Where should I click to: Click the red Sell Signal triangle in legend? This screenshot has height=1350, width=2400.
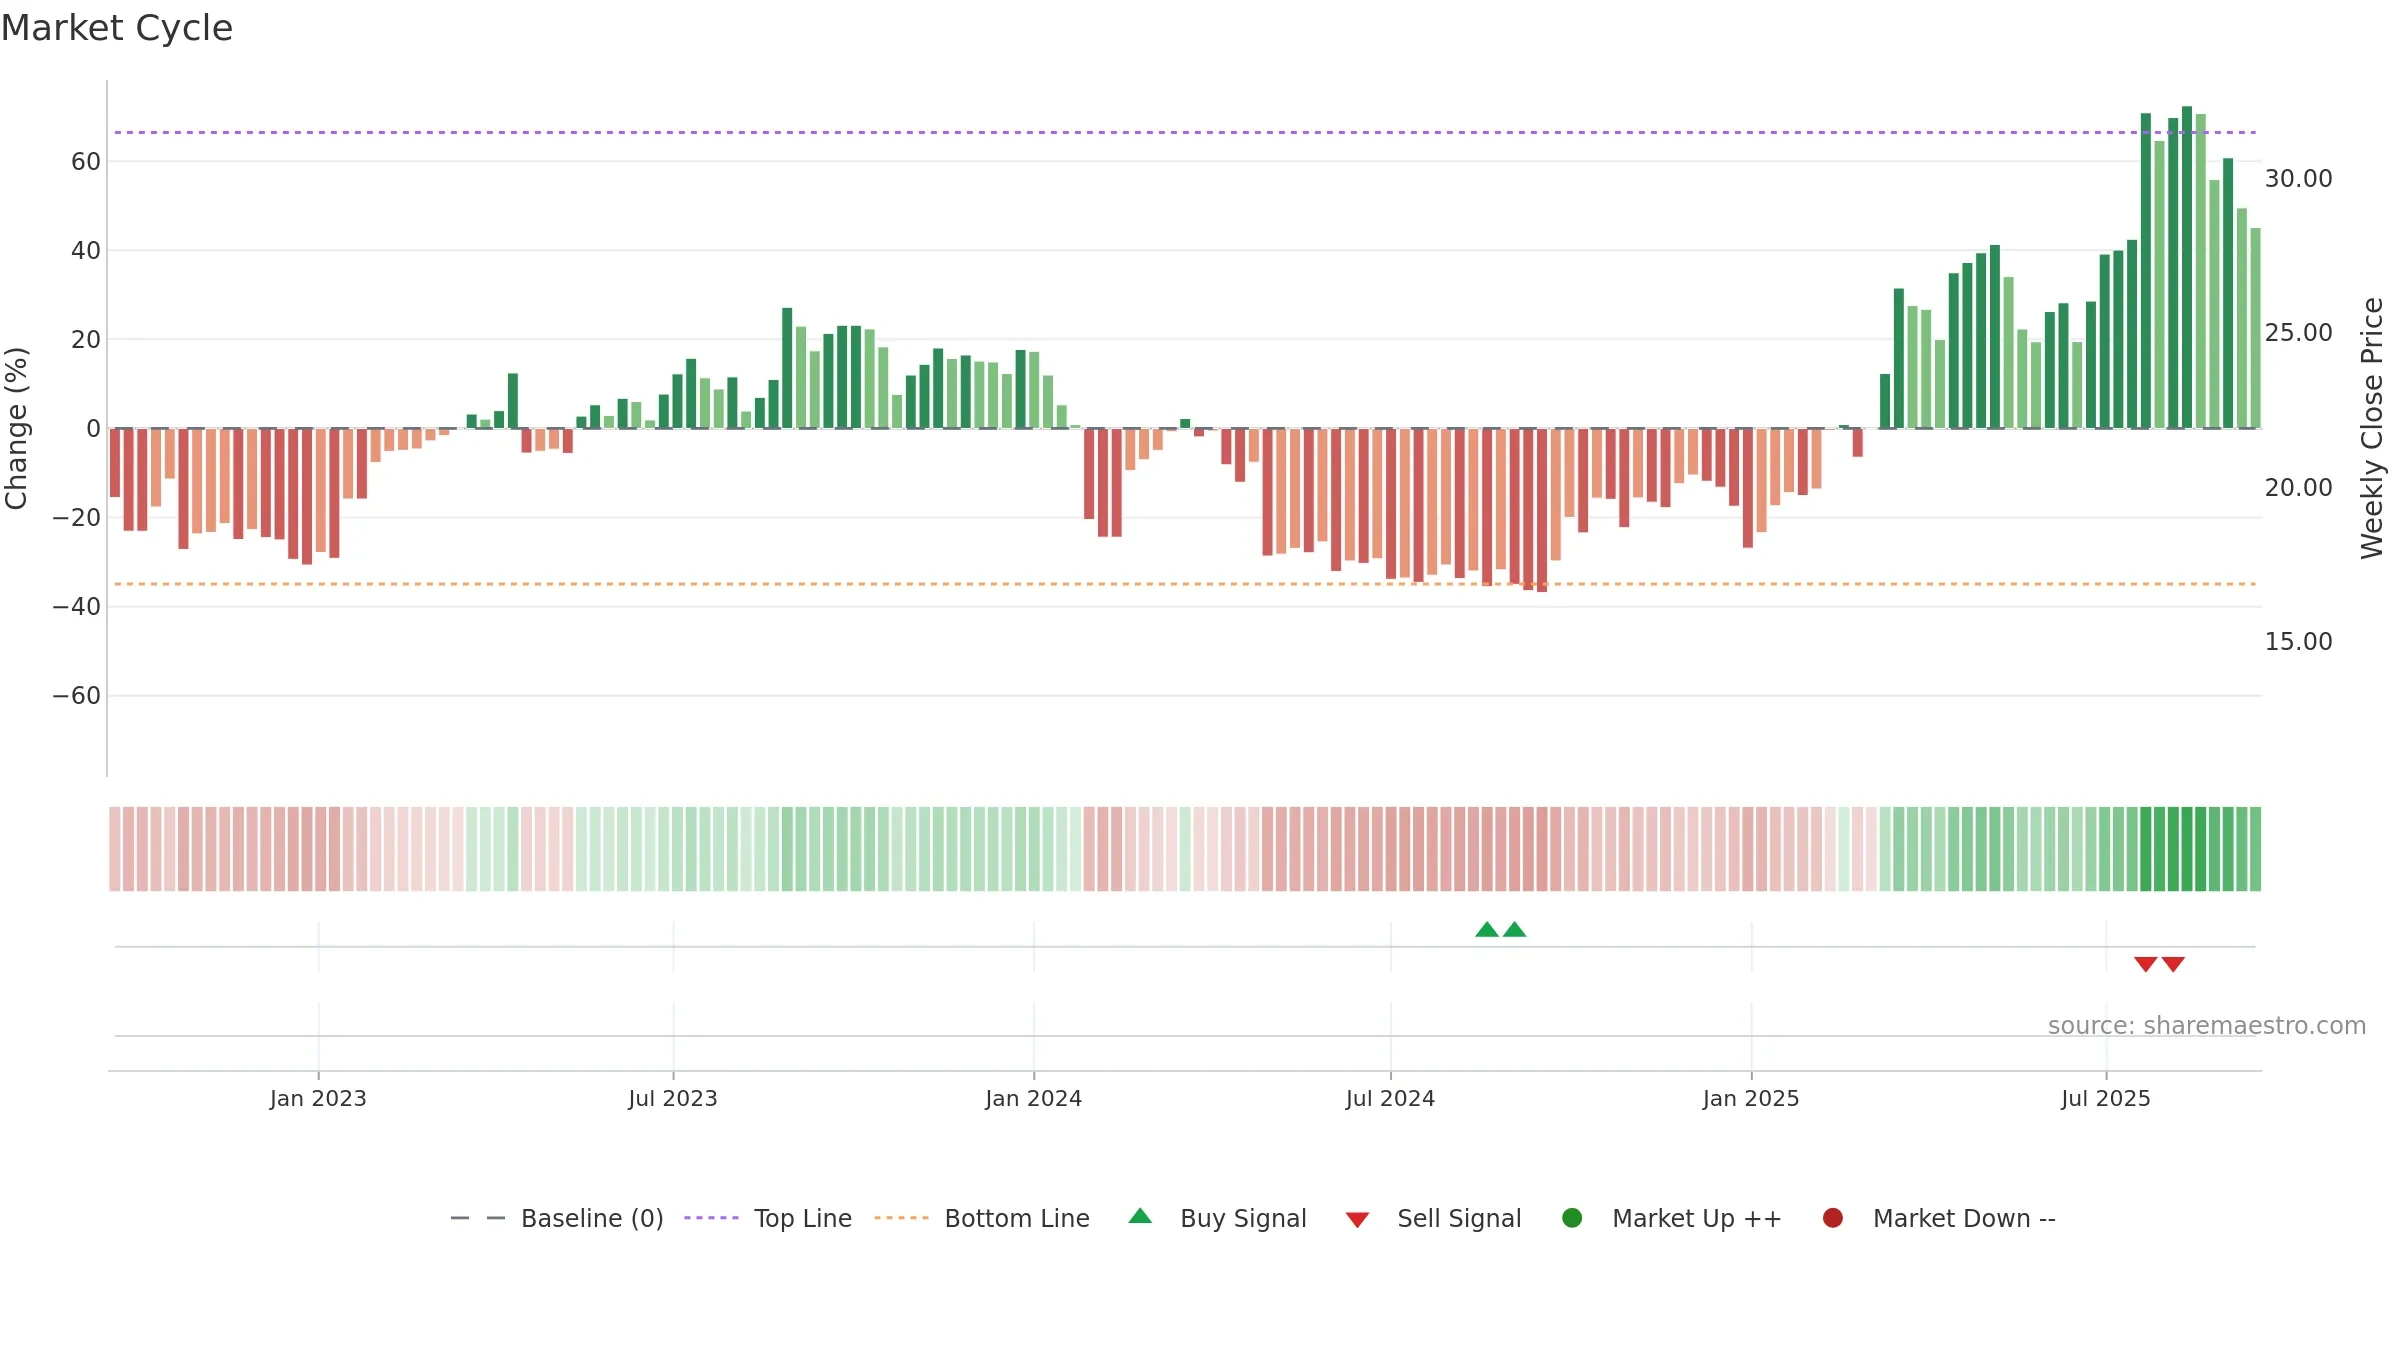click(x=1357, y=1220)
